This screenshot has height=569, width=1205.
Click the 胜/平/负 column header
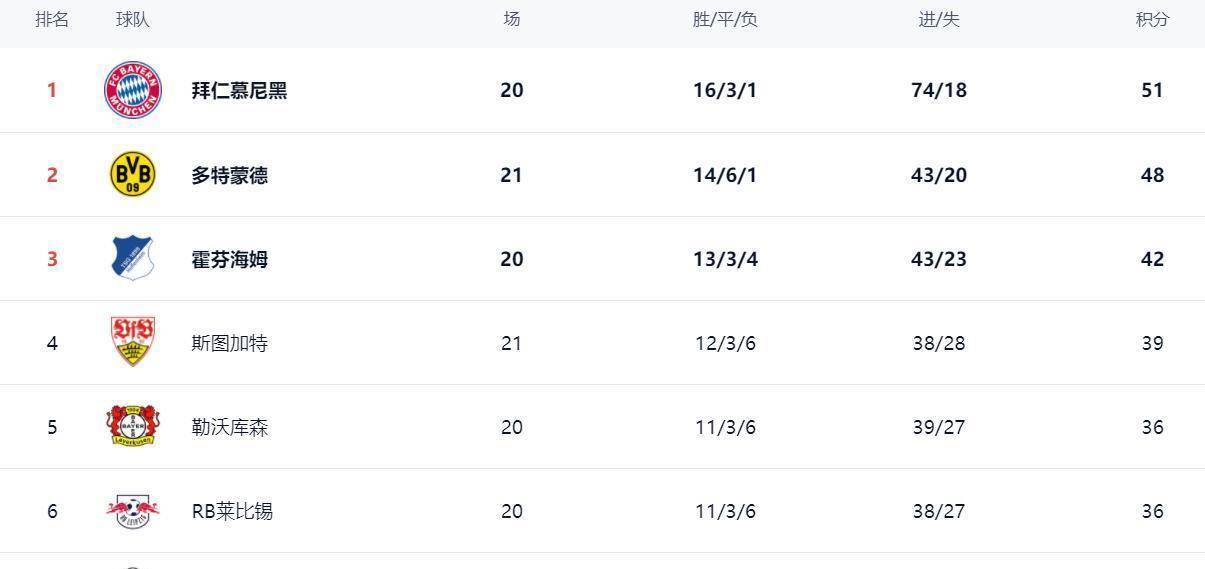point(725,19)
